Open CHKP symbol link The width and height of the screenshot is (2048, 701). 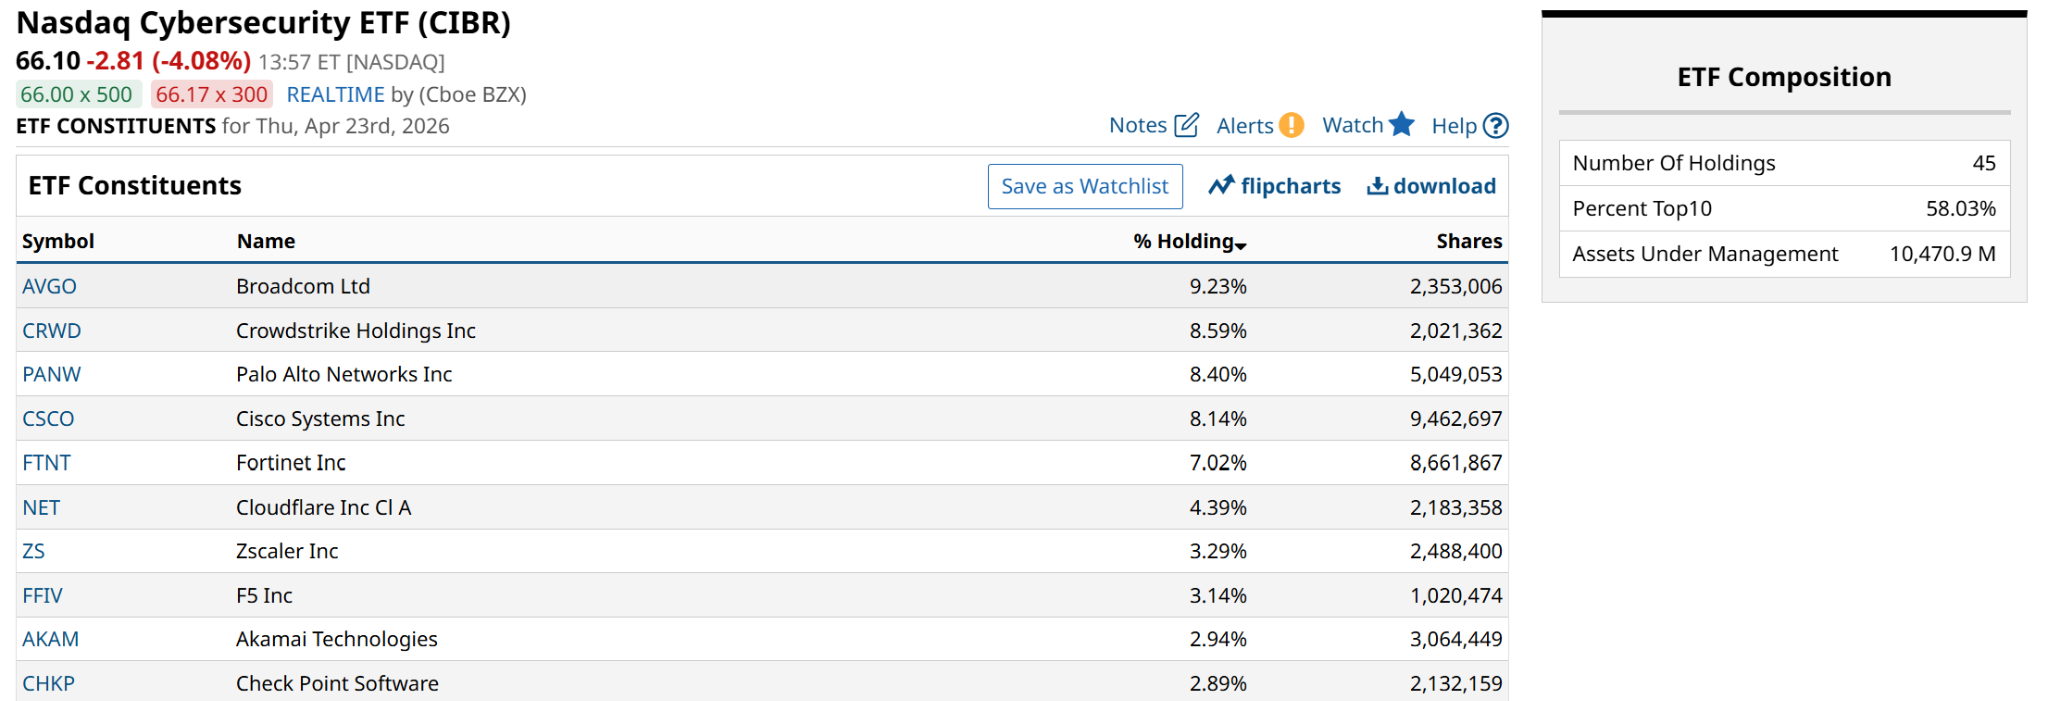[48, 683]
